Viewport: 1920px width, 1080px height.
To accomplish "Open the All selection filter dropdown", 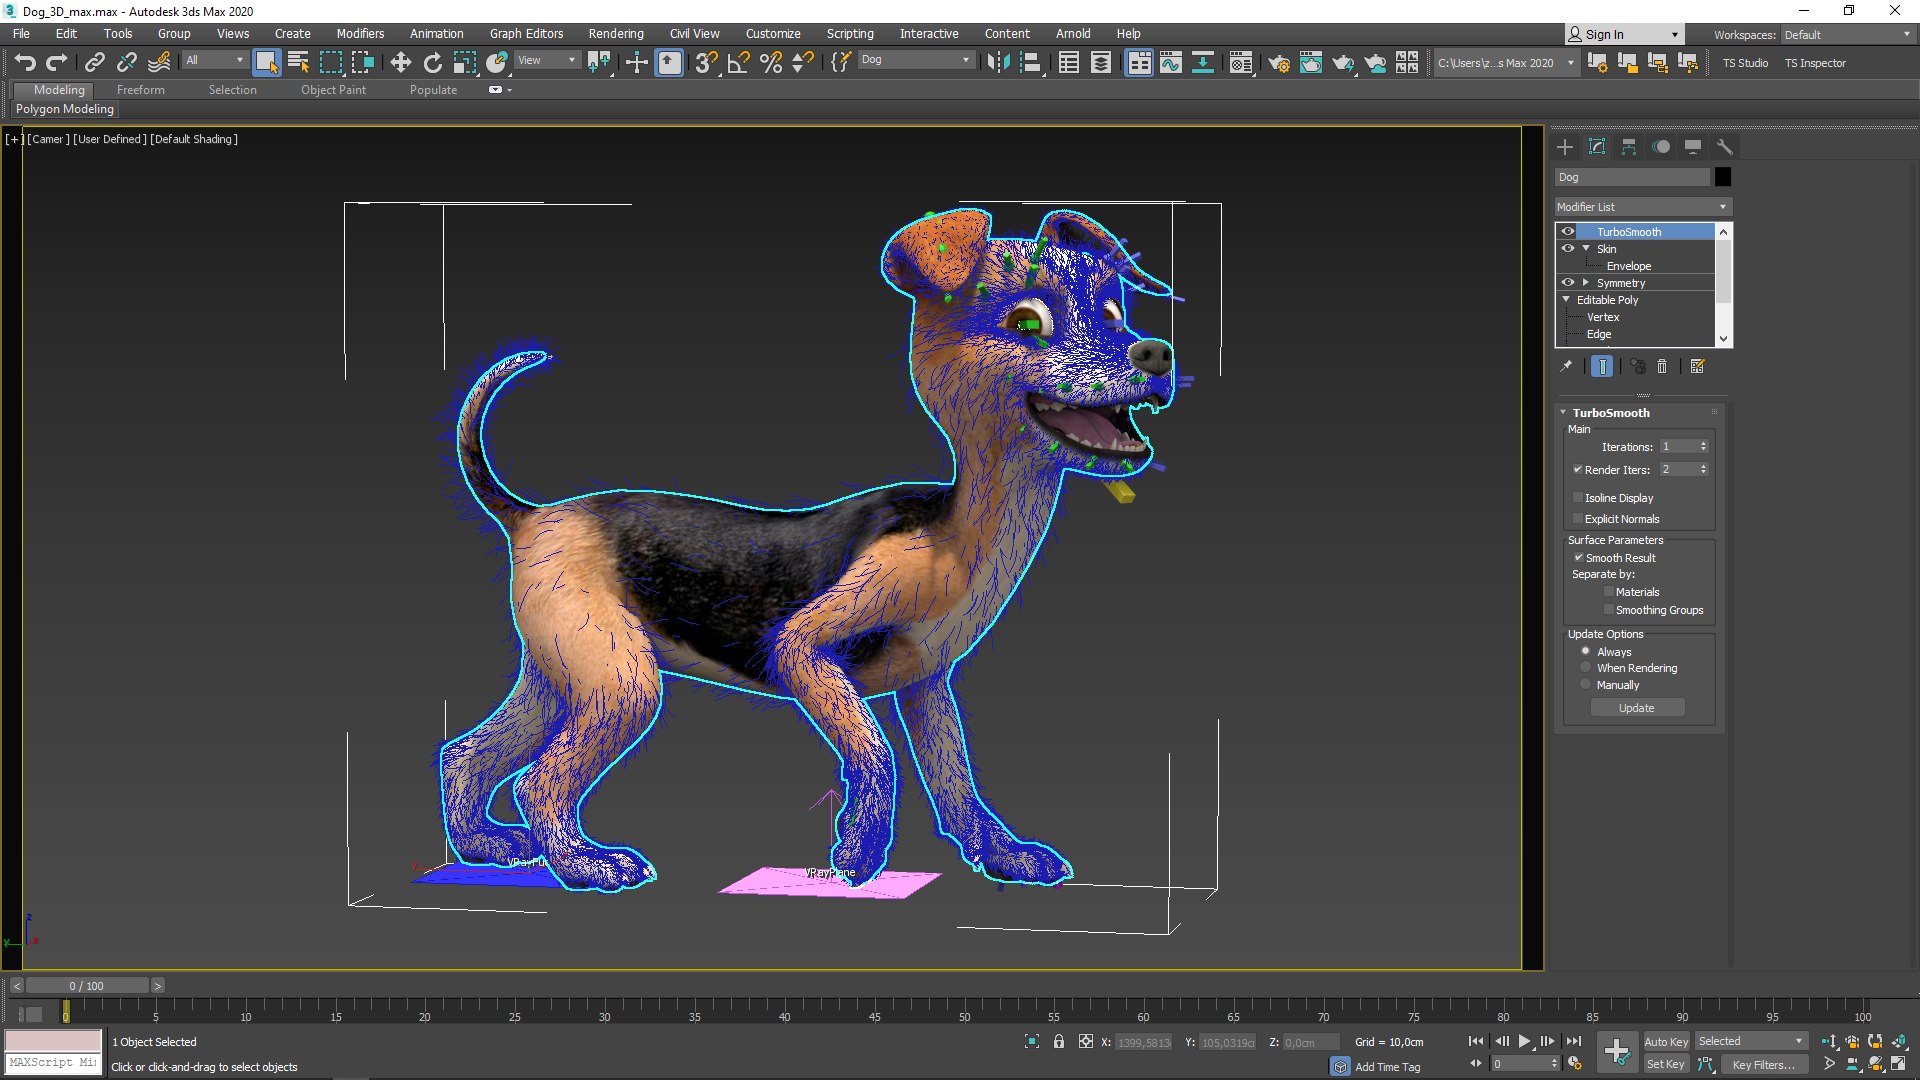I will [215, 60].
